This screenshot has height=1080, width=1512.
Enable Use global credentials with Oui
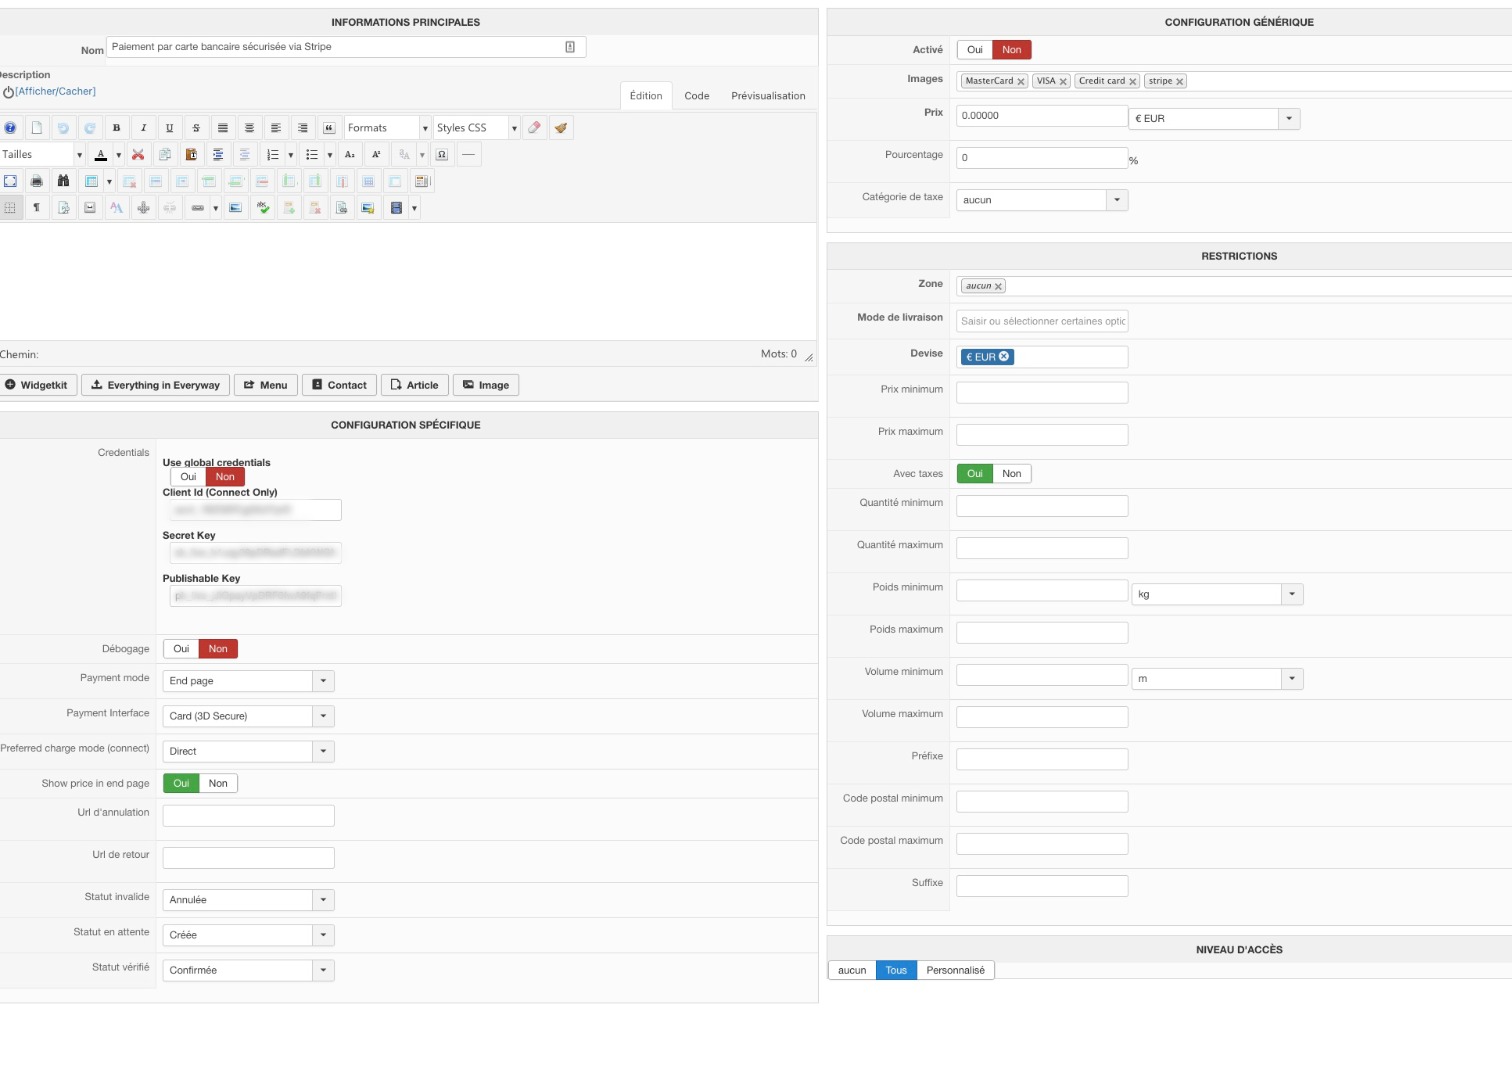pos(188,477)
